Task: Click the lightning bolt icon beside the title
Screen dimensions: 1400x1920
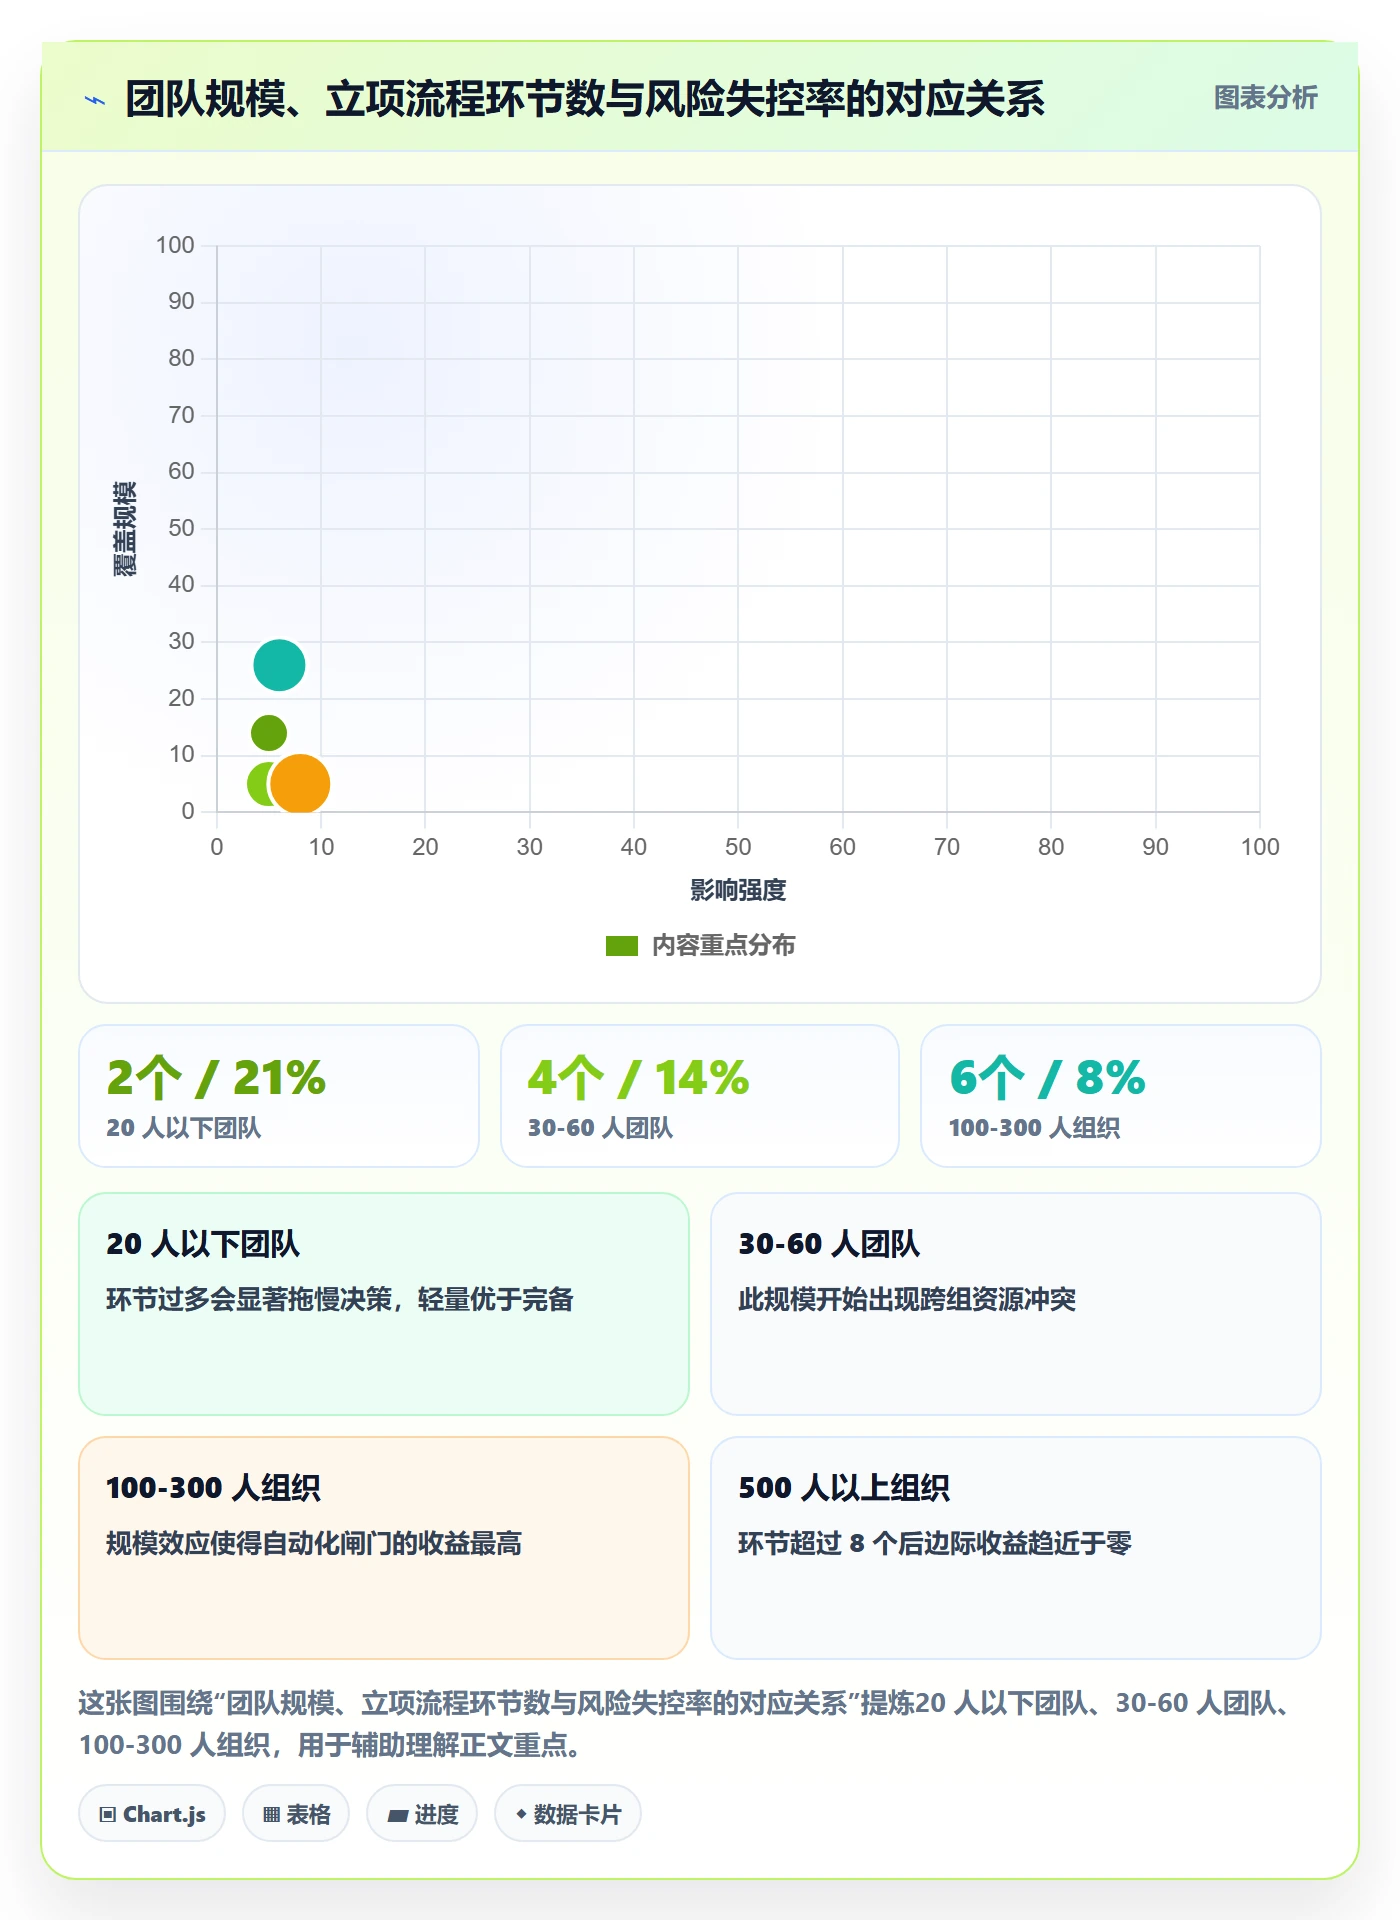Action: coord(95,100)
